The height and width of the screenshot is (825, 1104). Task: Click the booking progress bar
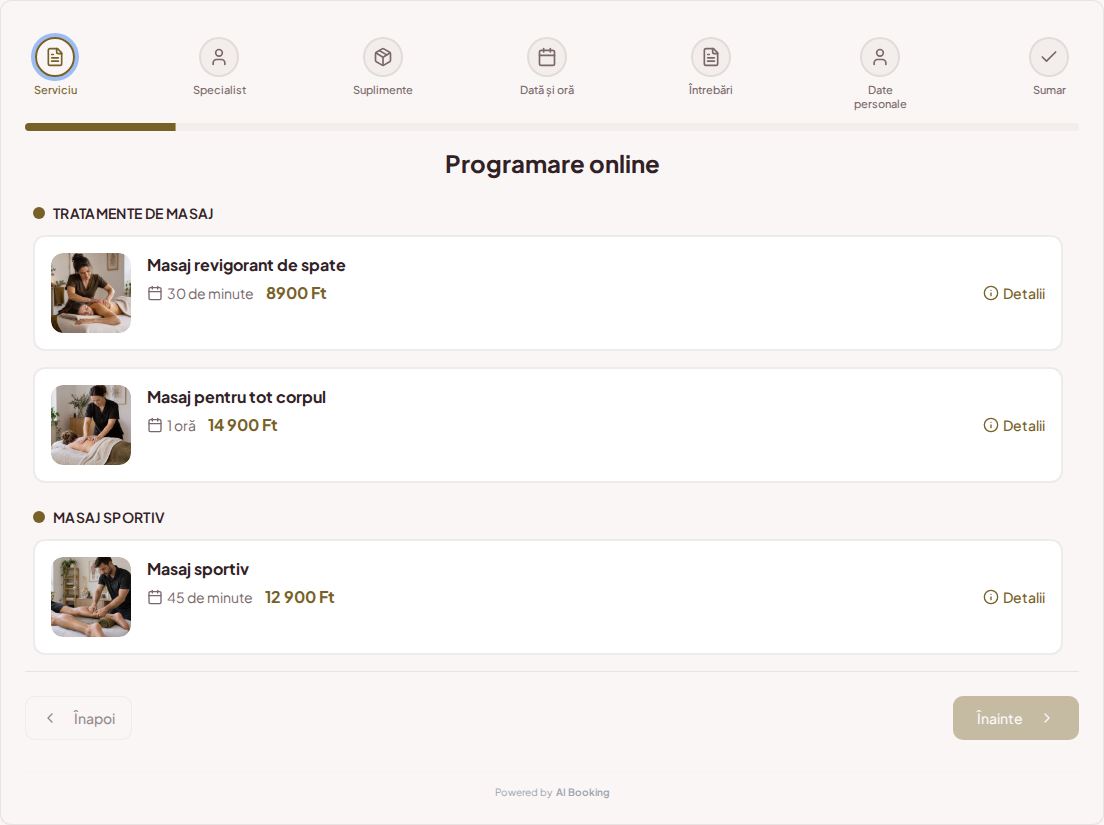click(x=552, y=127)
